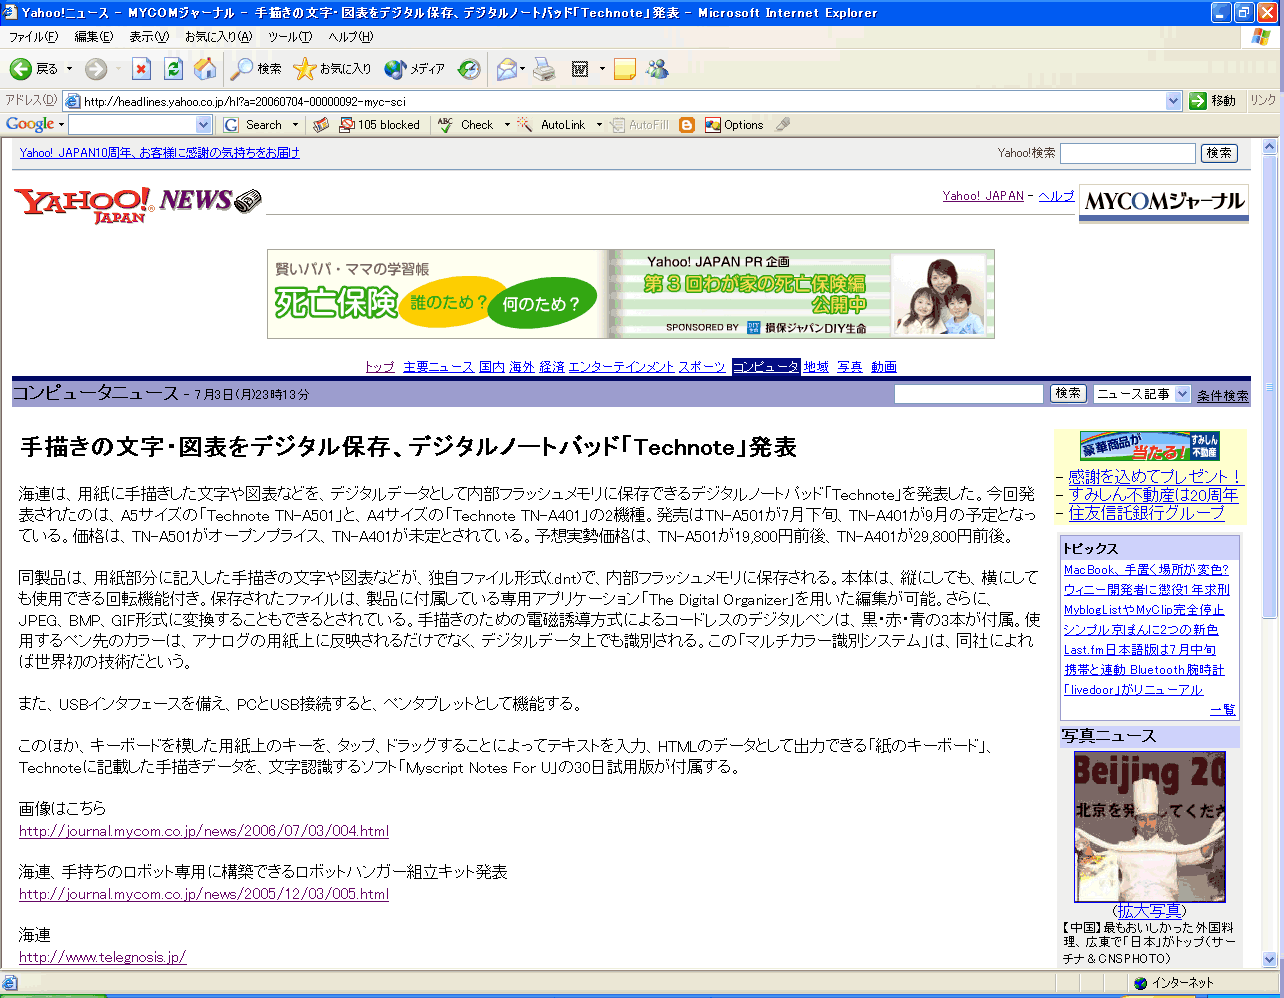Open the メディア media pane
Viewport: 1284px width, 998px height.
coord(414,69)
